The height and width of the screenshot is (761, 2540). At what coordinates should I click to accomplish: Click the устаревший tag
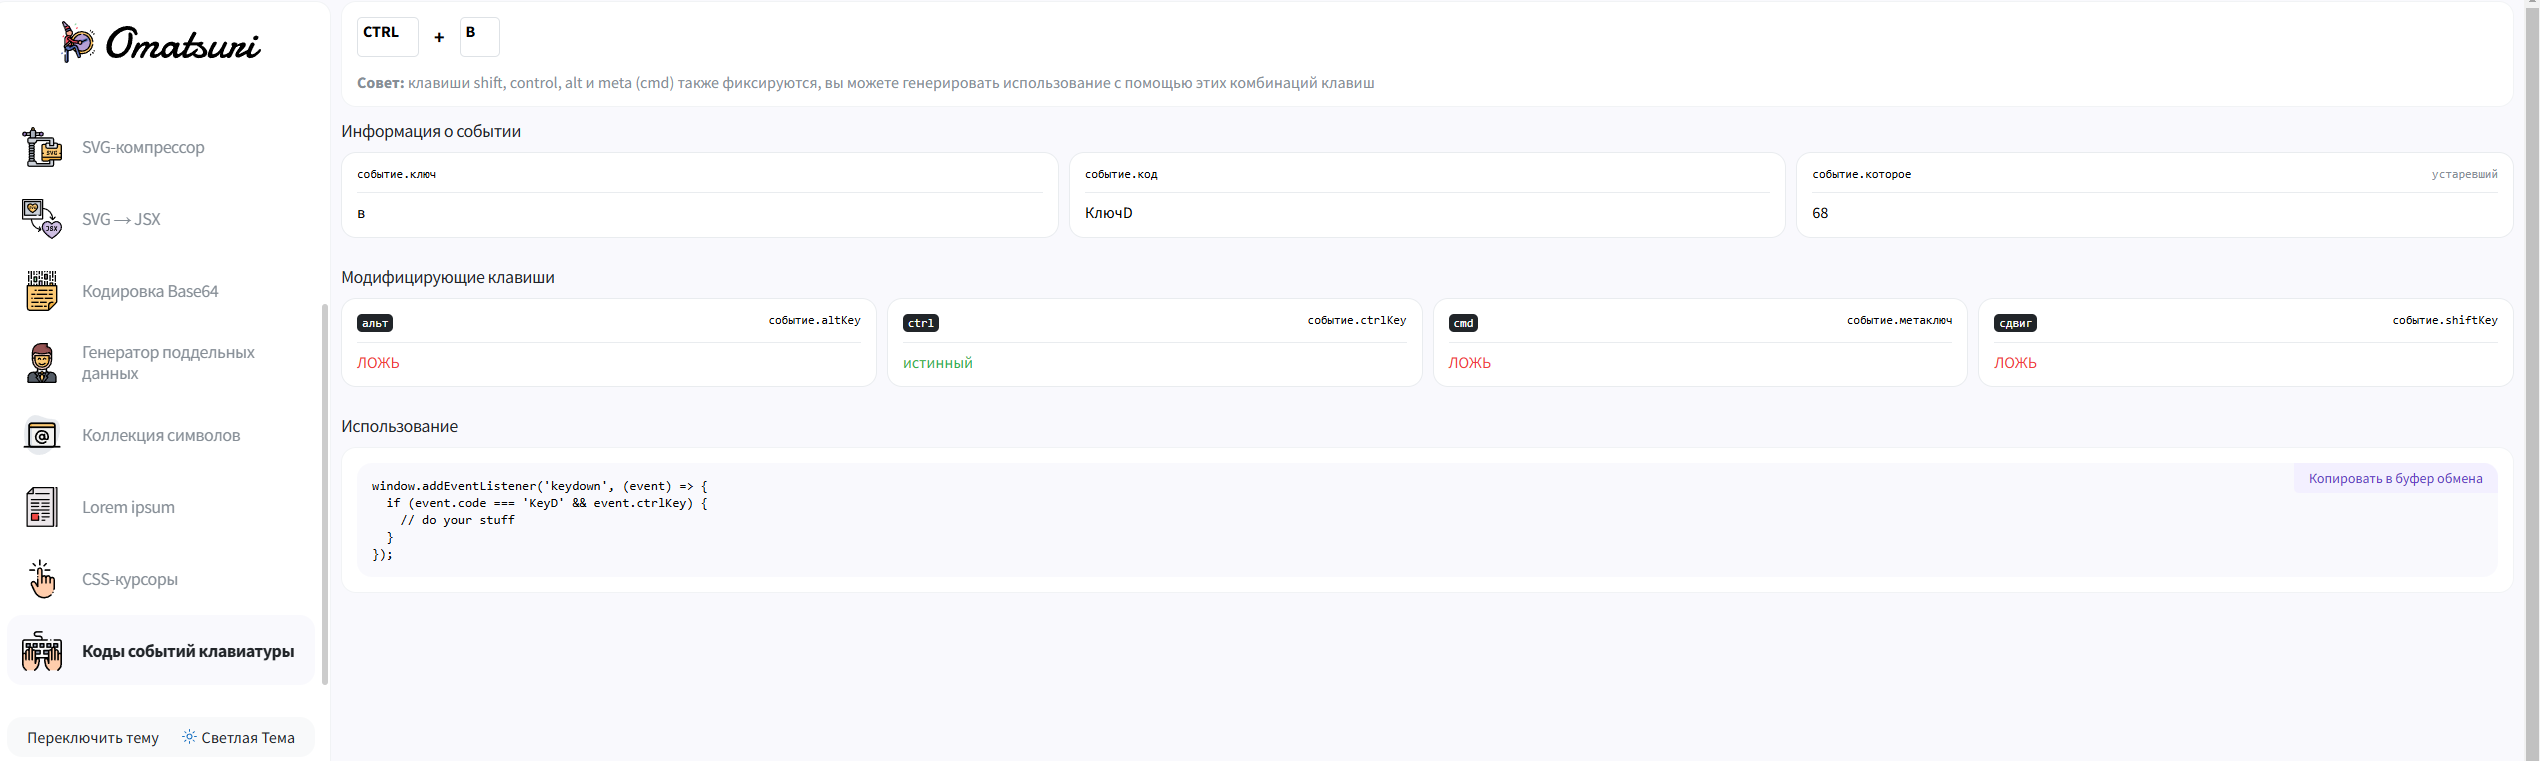(x=2464, y=174)
